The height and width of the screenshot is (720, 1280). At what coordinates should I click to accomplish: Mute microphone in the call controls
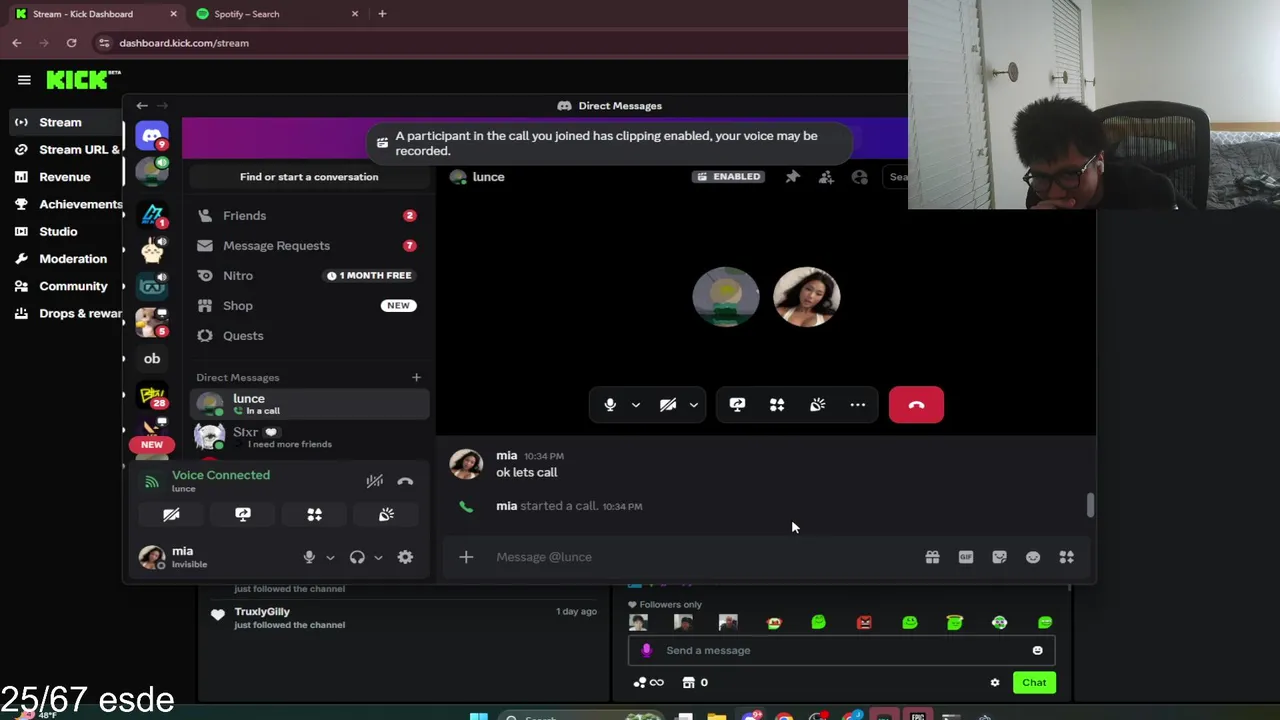(610, 405)
